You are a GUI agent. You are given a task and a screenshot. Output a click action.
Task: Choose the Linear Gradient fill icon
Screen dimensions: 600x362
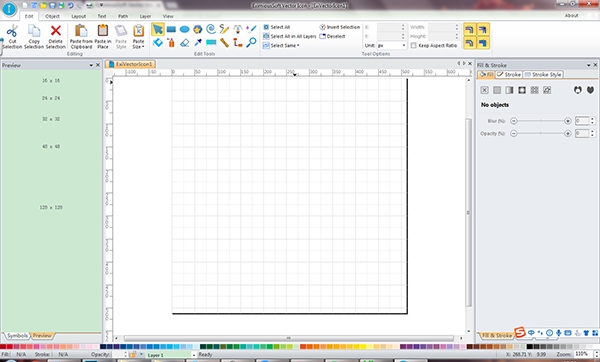click(x=509, y=90)
